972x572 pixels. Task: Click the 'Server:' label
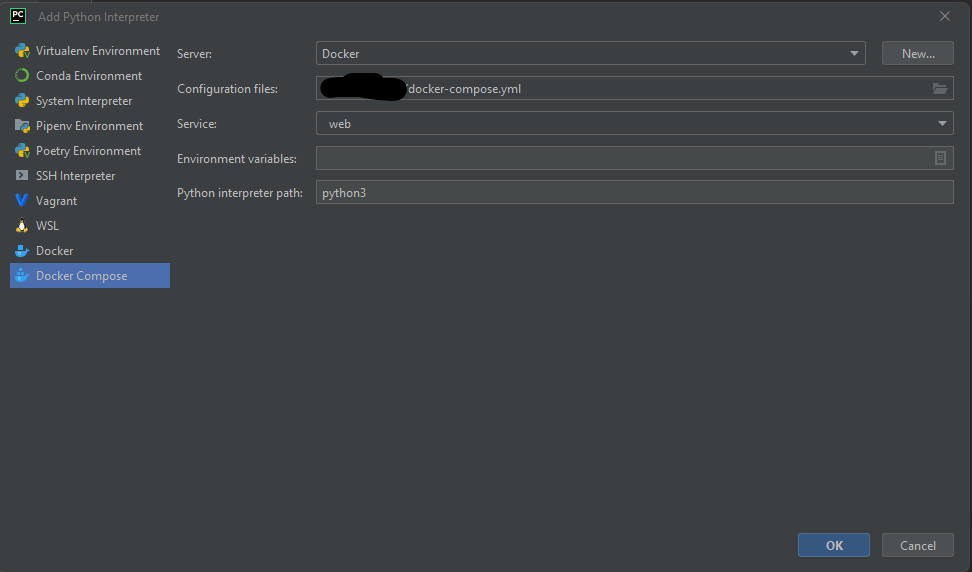click(195, 54)
